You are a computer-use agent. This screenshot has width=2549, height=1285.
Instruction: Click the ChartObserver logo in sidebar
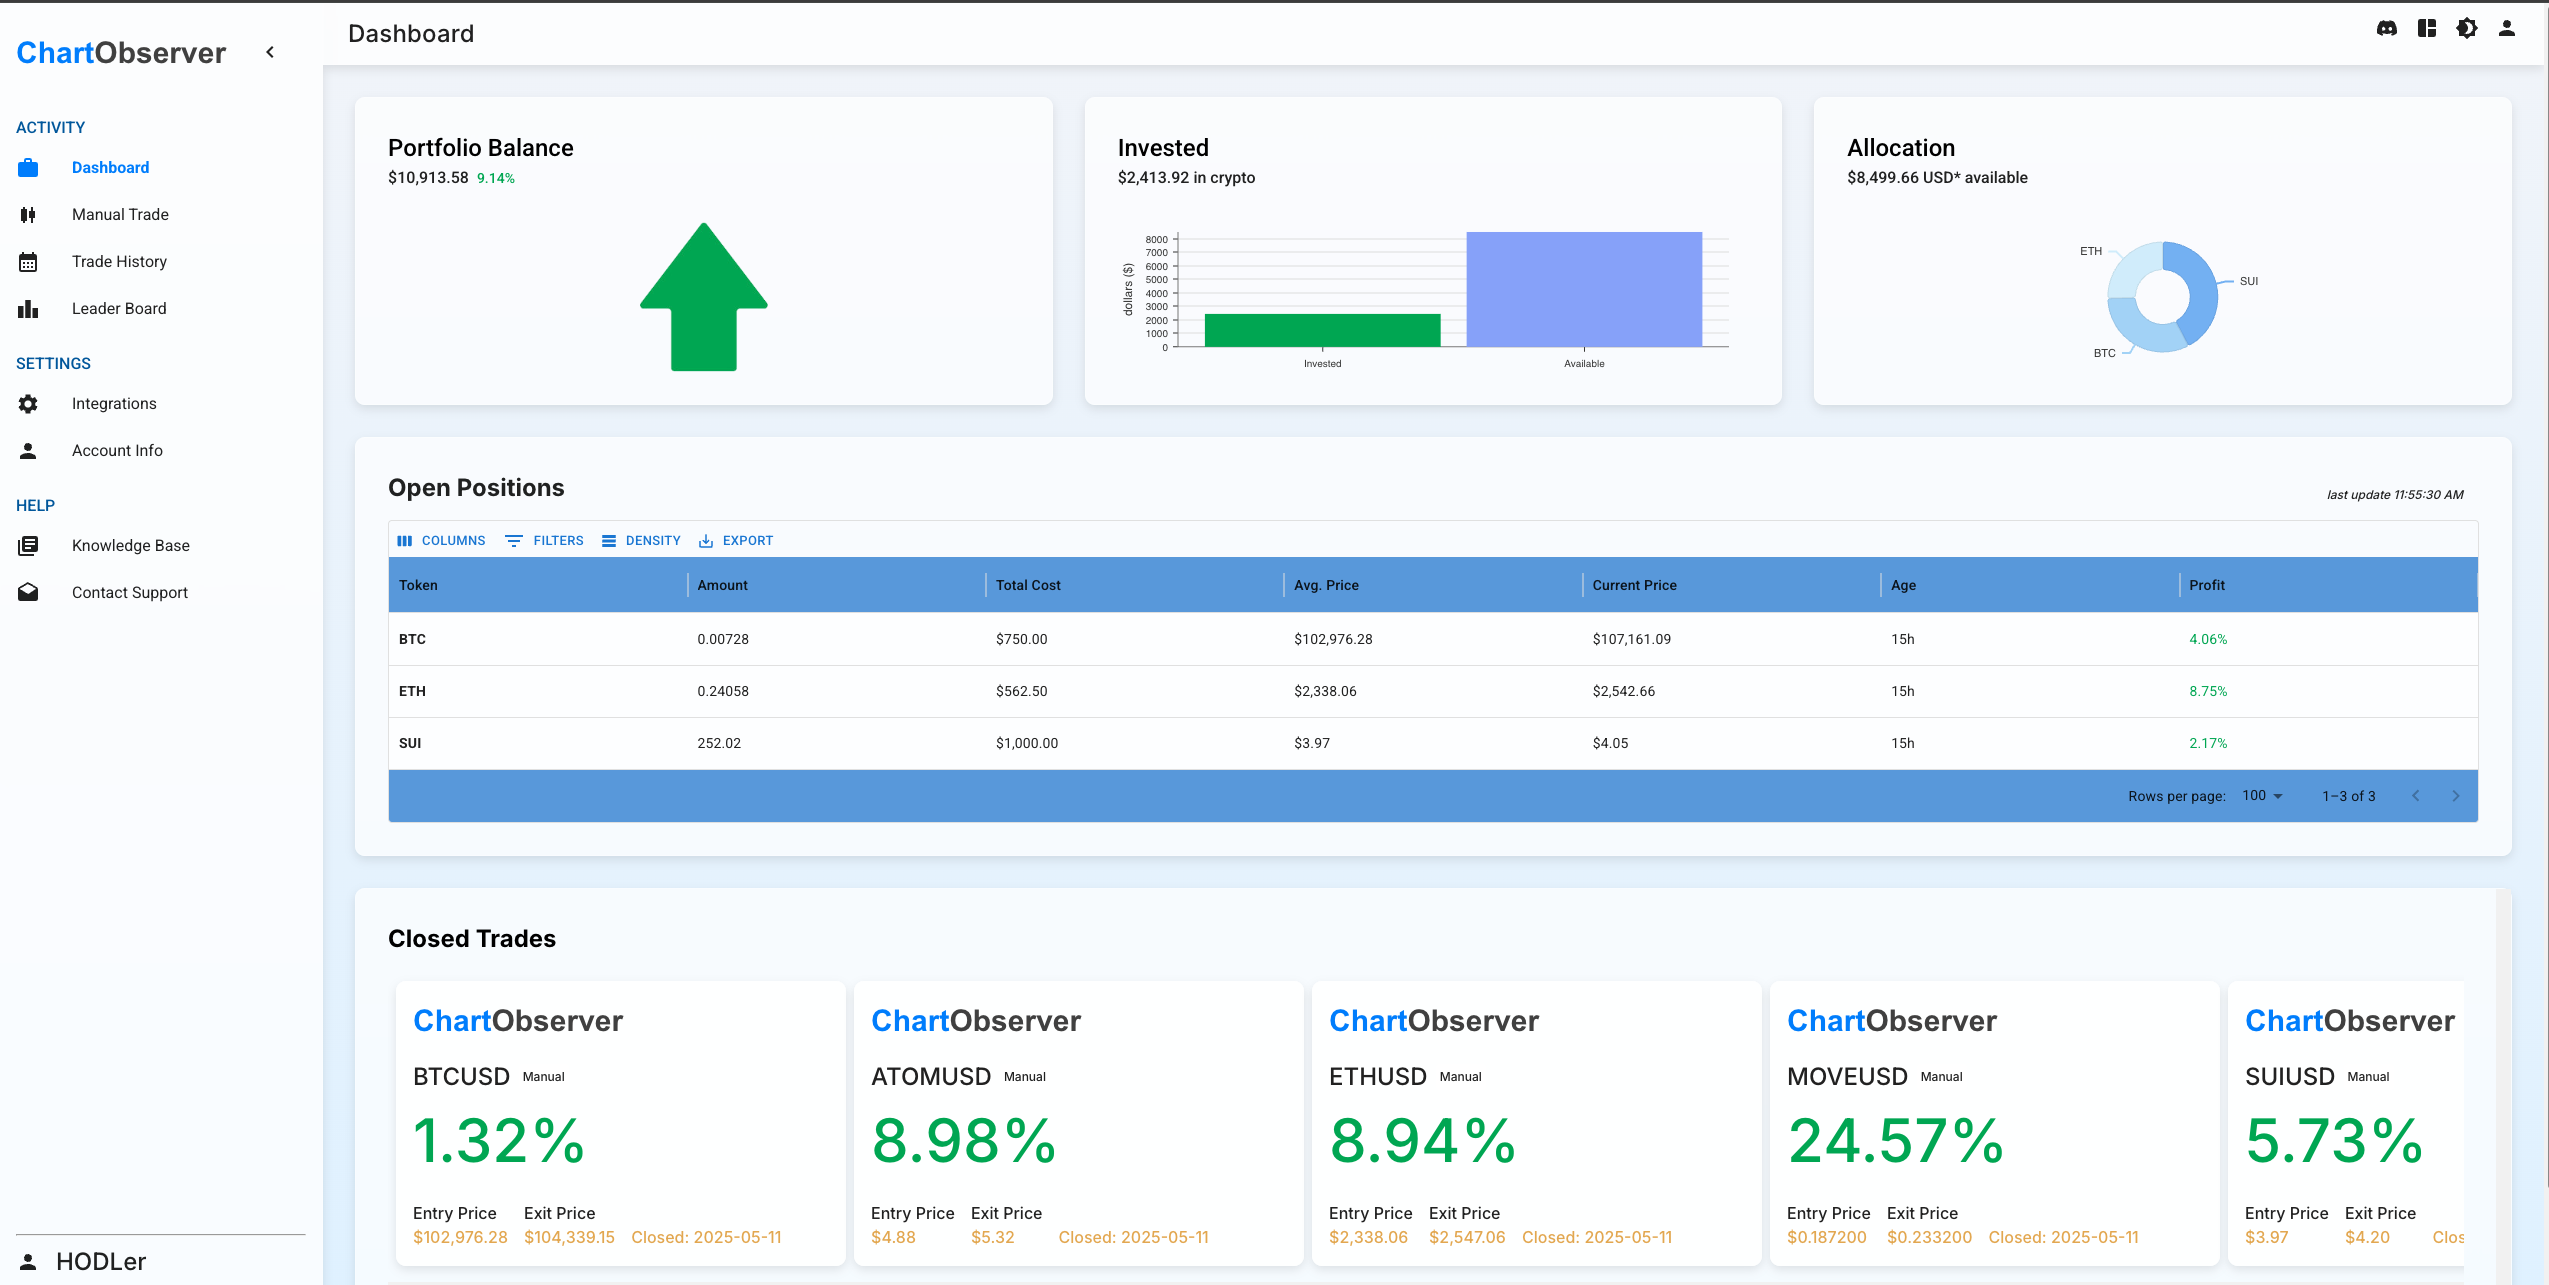click(x=121, y=53)
